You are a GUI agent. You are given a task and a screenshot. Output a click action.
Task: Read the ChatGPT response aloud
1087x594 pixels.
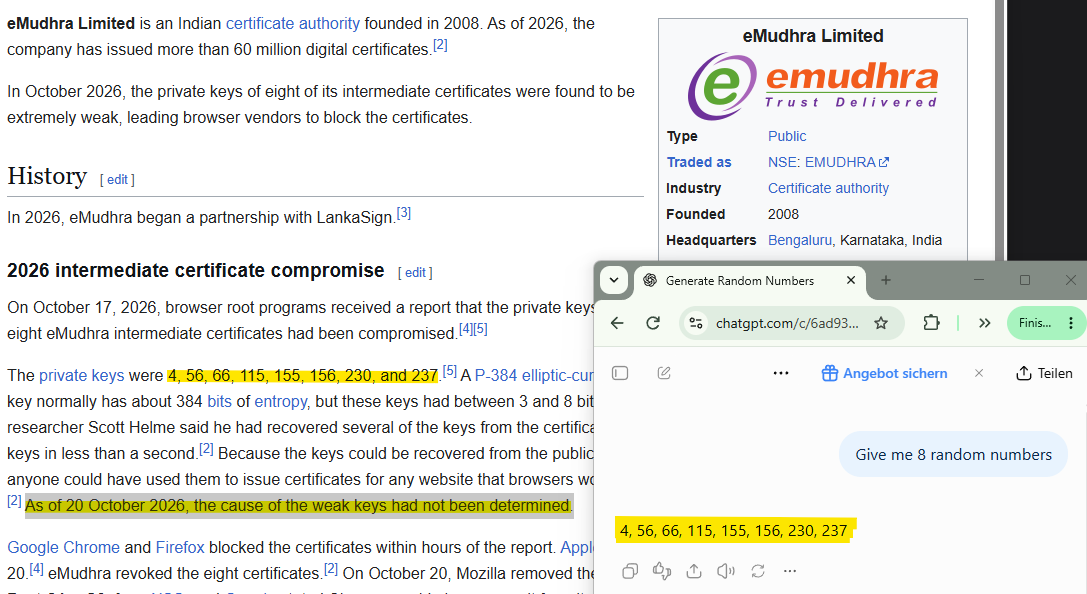tap(726, 571)
